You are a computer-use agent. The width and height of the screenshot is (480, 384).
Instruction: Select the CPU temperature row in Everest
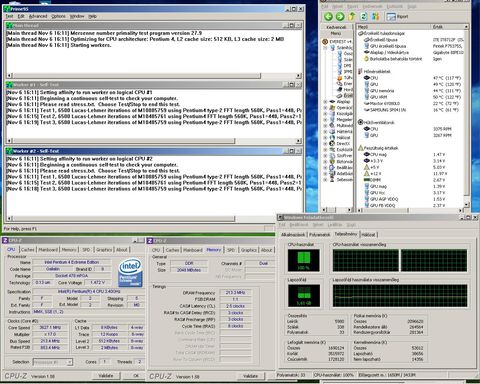click(x=412, y=78)
